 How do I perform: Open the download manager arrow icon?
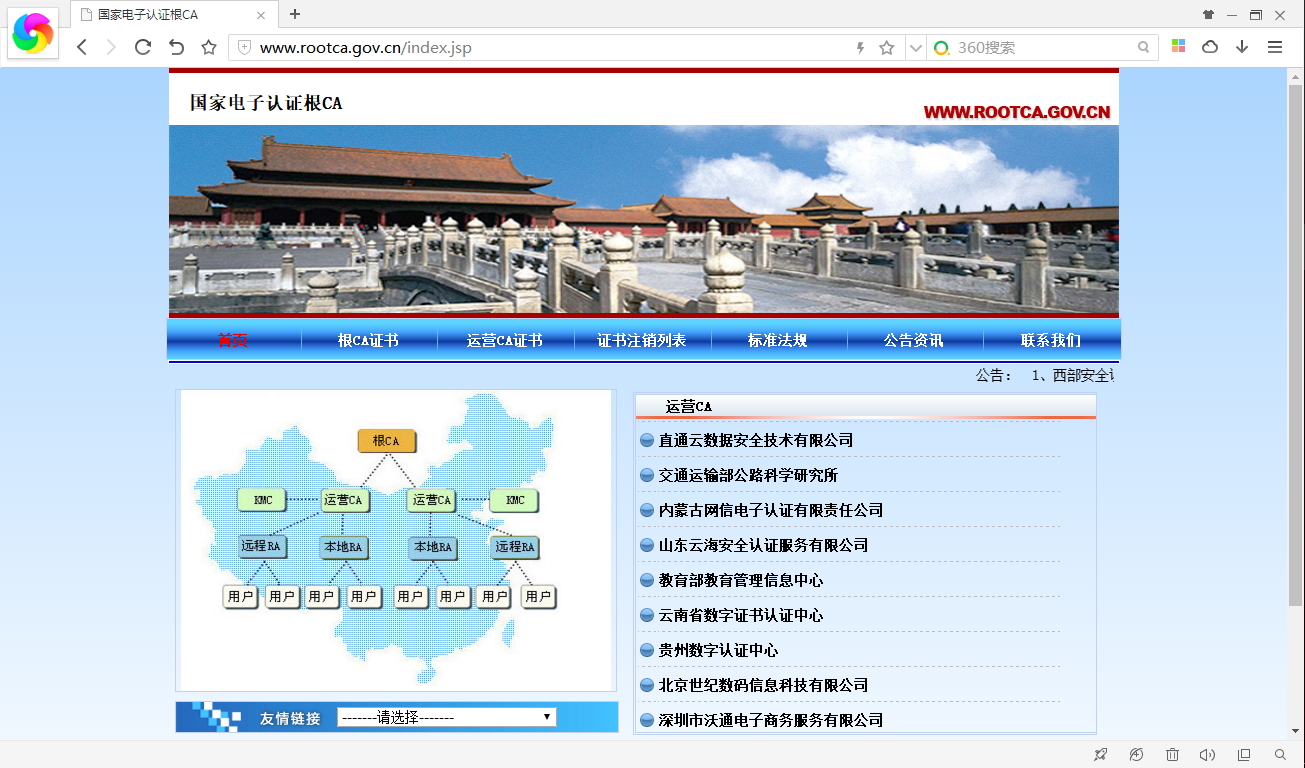tap(1243, 46)
